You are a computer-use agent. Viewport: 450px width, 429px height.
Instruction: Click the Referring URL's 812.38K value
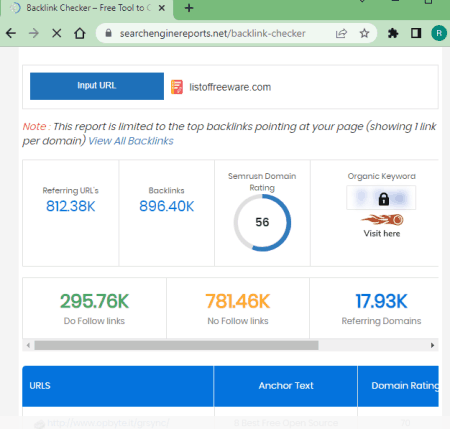pos(71,206)
